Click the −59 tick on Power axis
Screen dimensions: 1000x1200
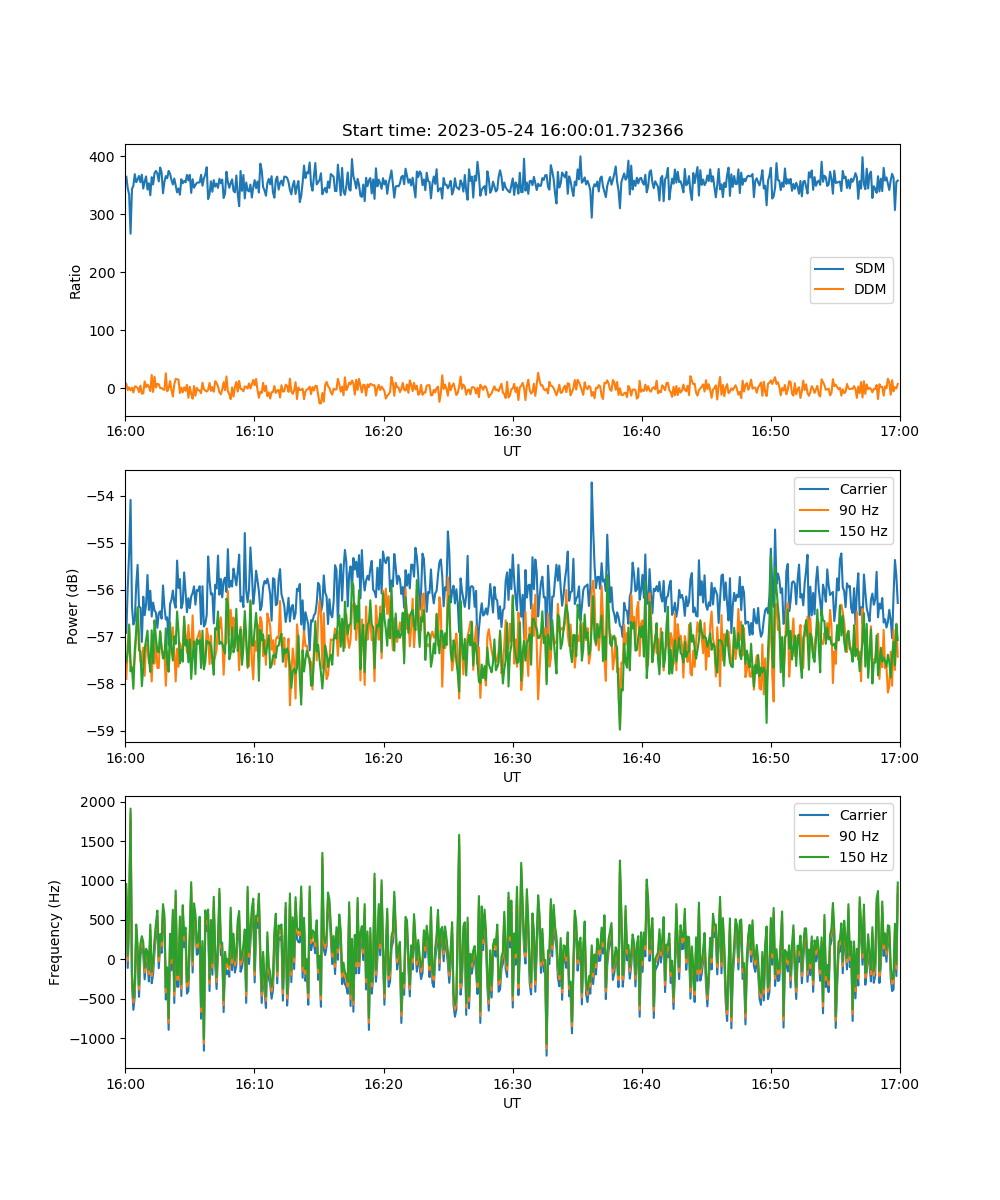point(104,731)
